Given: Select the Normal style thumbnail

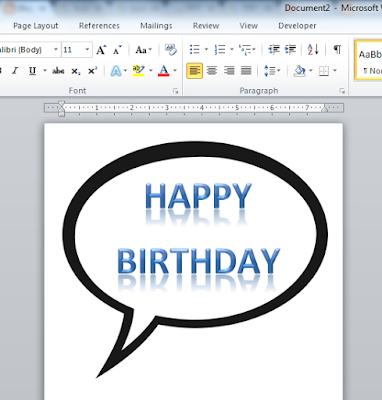Looking at the screenshot, I should 369,60.
